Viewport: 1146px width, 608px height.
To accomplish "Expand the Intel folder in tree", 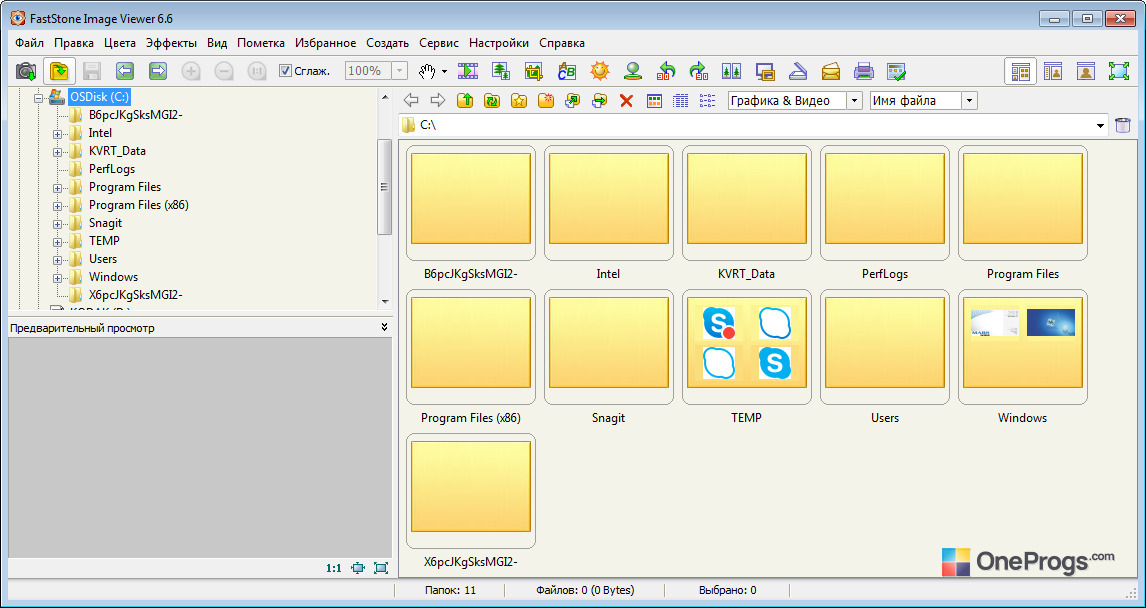I will [x=57, y=134].
